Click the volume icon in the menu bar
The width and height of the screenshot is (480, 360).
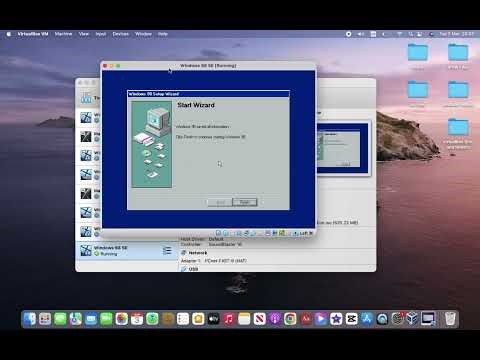[361, 34]
